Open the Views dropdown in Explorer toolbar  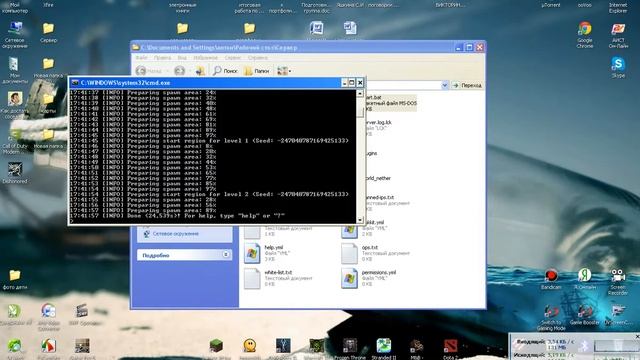284,71
